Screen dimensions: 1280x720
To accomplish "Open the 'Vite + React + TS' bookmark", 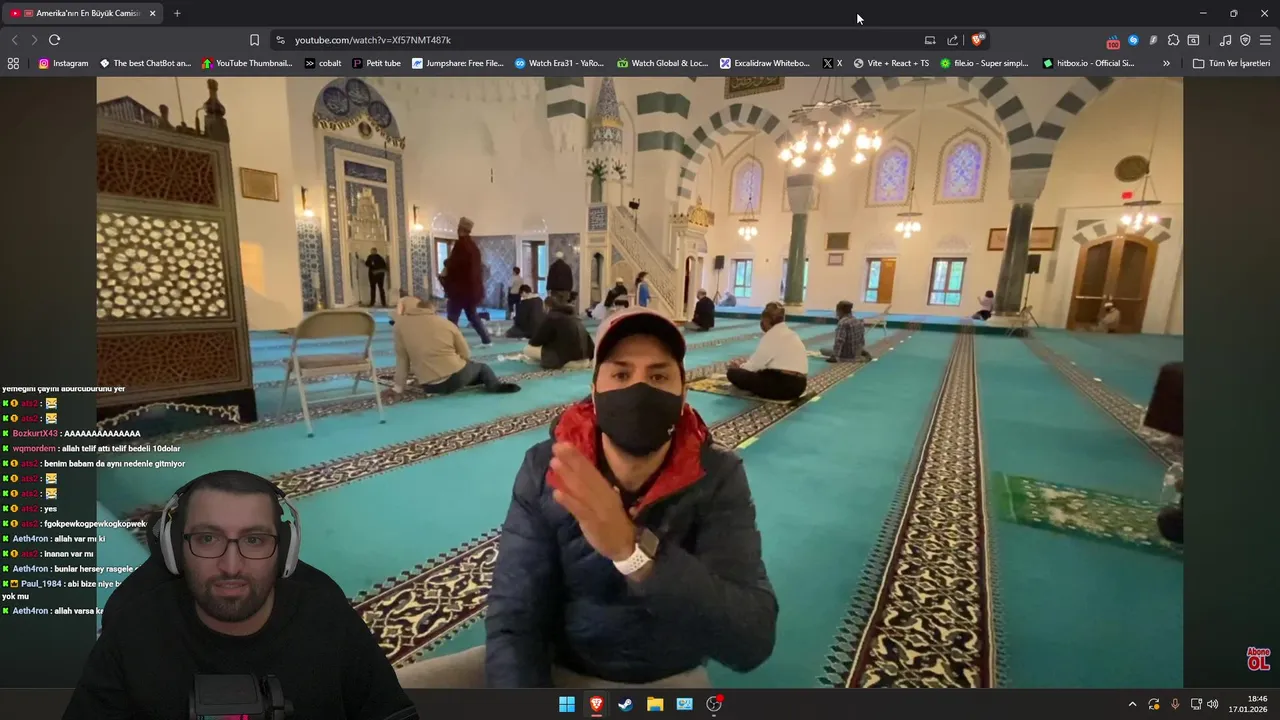I will tap(891, 63).
